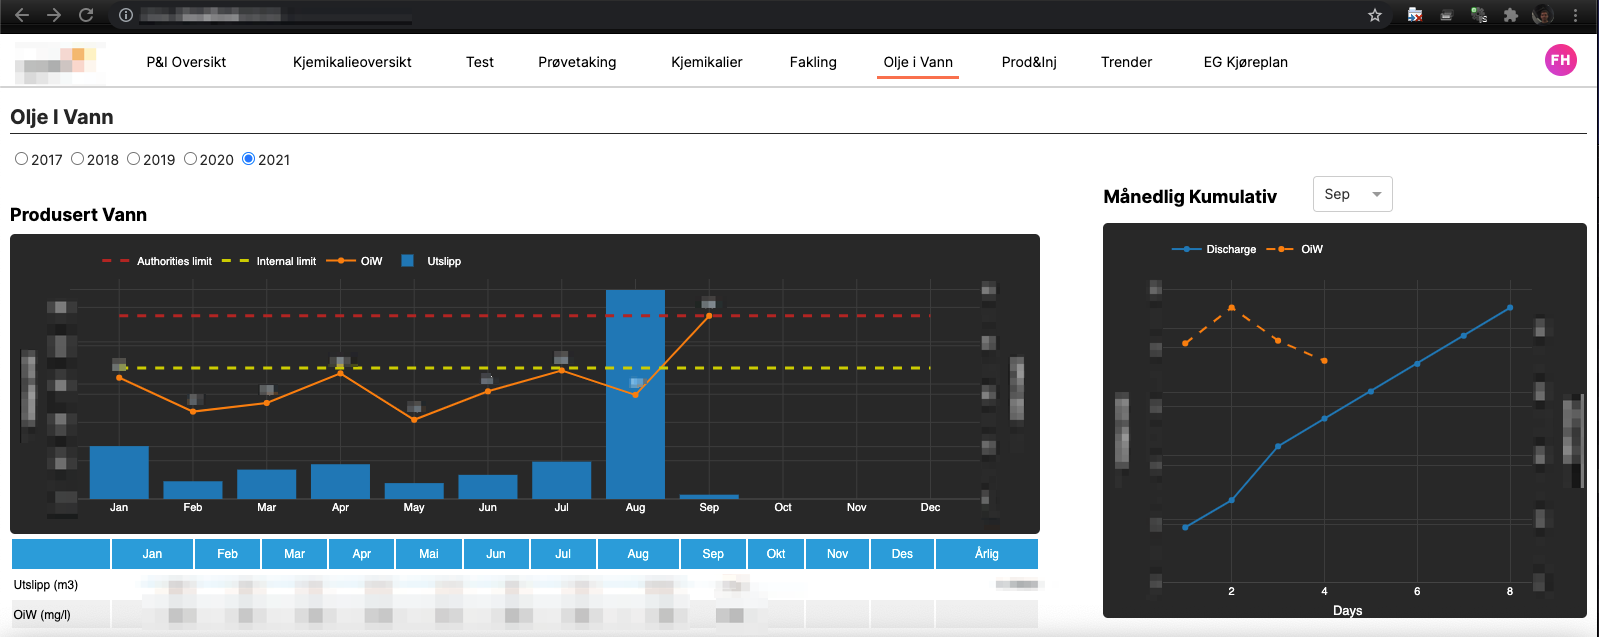Open the Kjemikalieoversikt tab

point(352,62)
